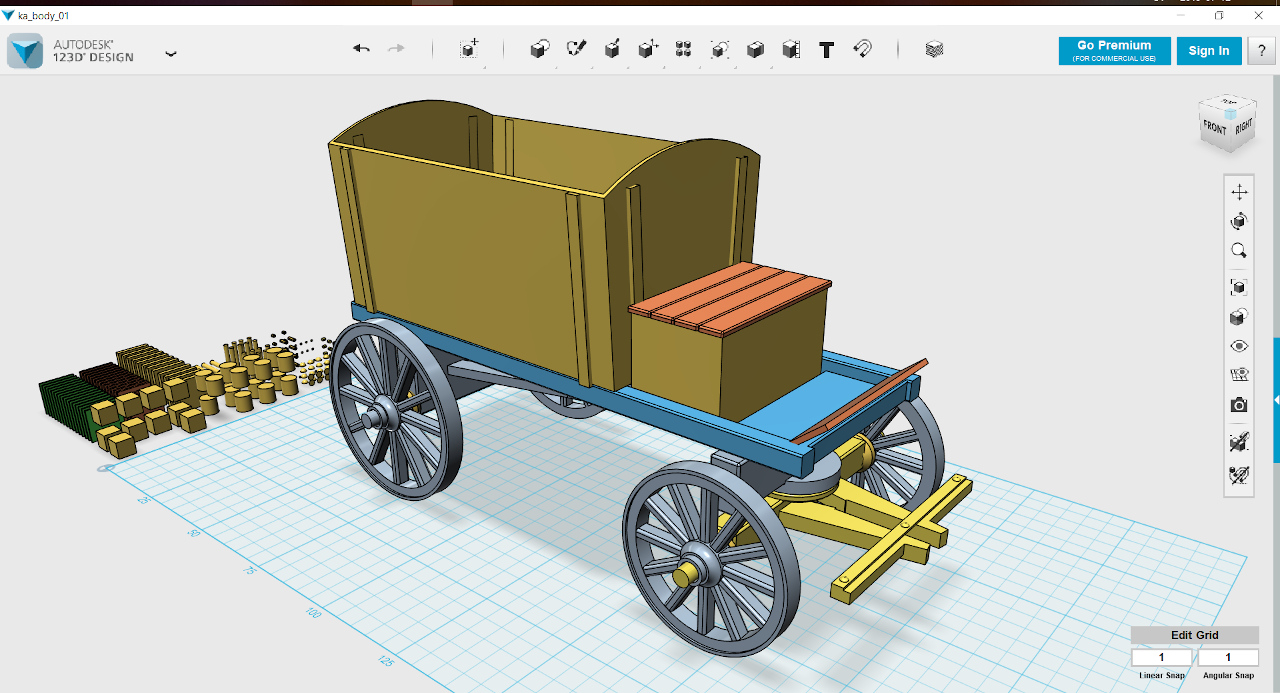Open the Material tool icon
1280x693 pixels.
[934, 49]
